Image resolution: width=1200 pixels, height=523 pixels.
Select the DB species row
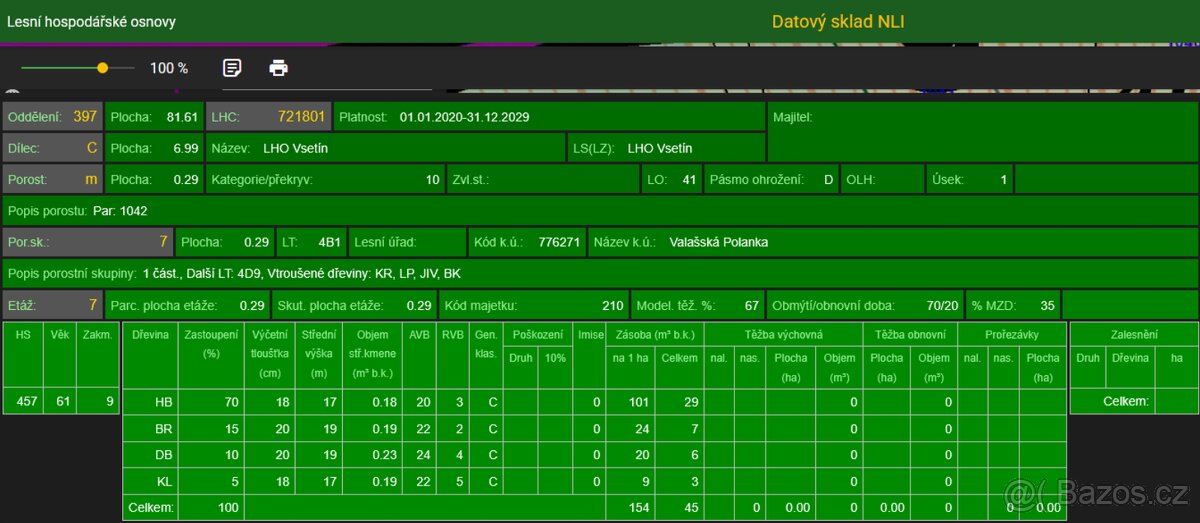pos(163,456)
